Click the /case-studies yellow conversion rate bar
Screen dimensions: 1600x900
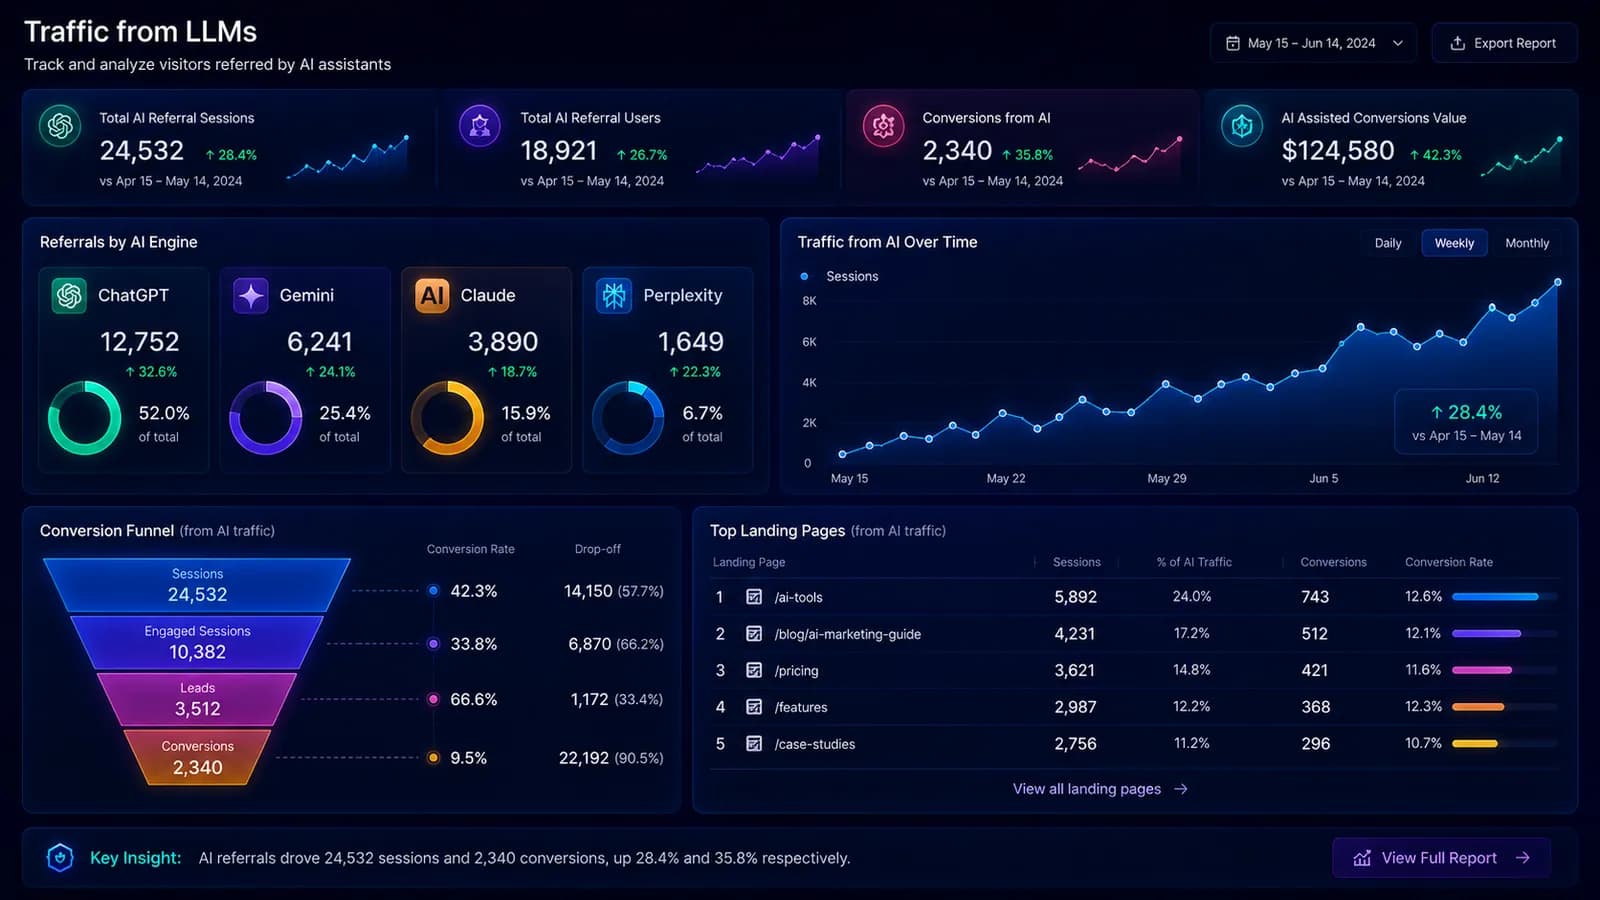click(x=1474, y=744)
